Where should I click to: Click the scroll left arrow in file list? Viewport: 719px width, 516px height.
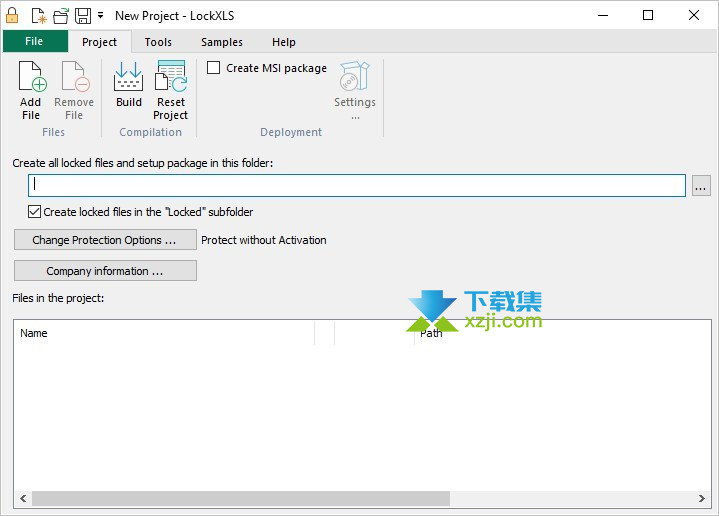(23, 499)
